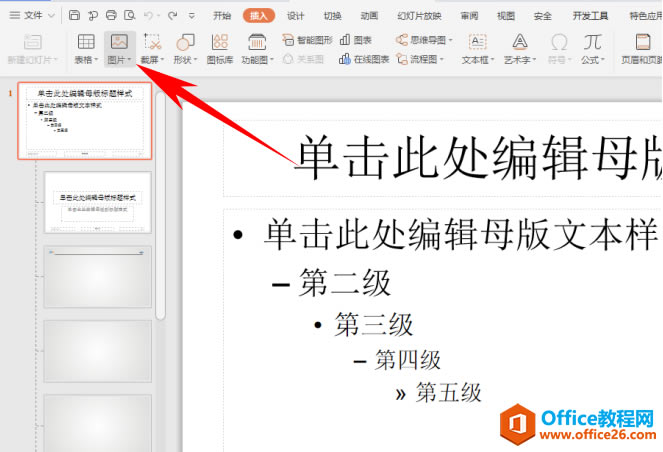Click the Save icon in quick access toolbar
The width and height of the screenshot is (663, 452).
pyautogui.click(x=74, y=16)
